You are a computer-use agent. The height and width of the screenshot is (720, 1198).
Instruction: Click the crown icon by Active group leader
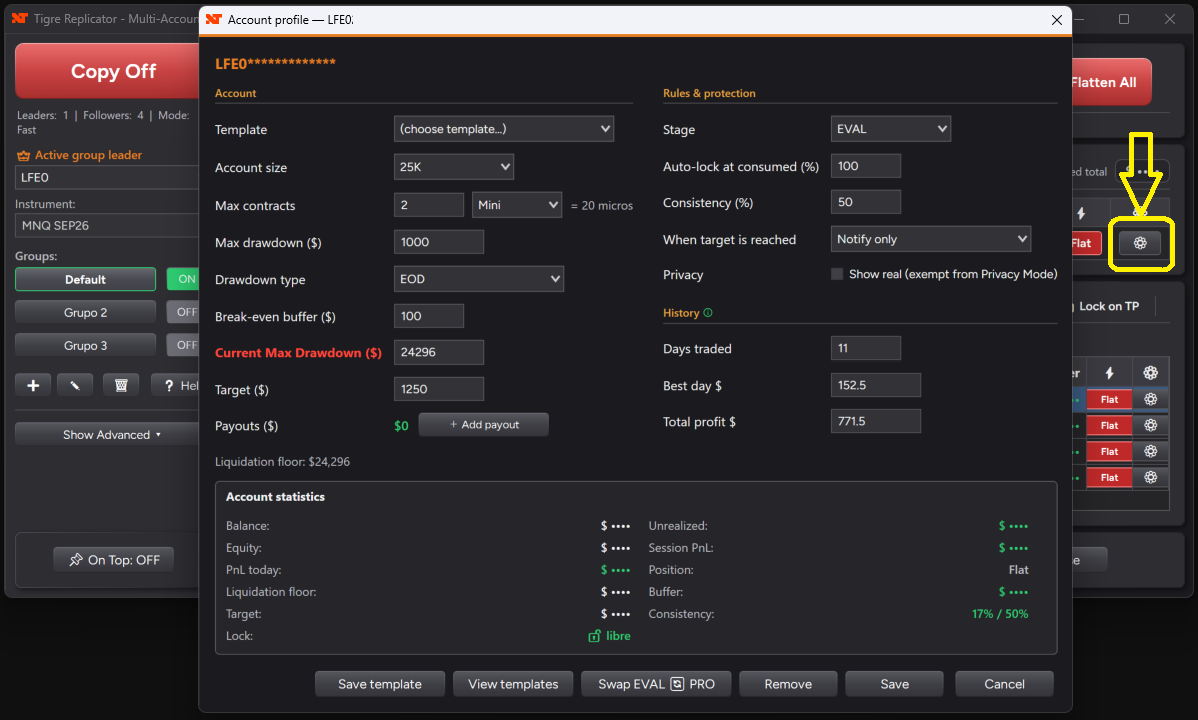[x=24, y=155]
